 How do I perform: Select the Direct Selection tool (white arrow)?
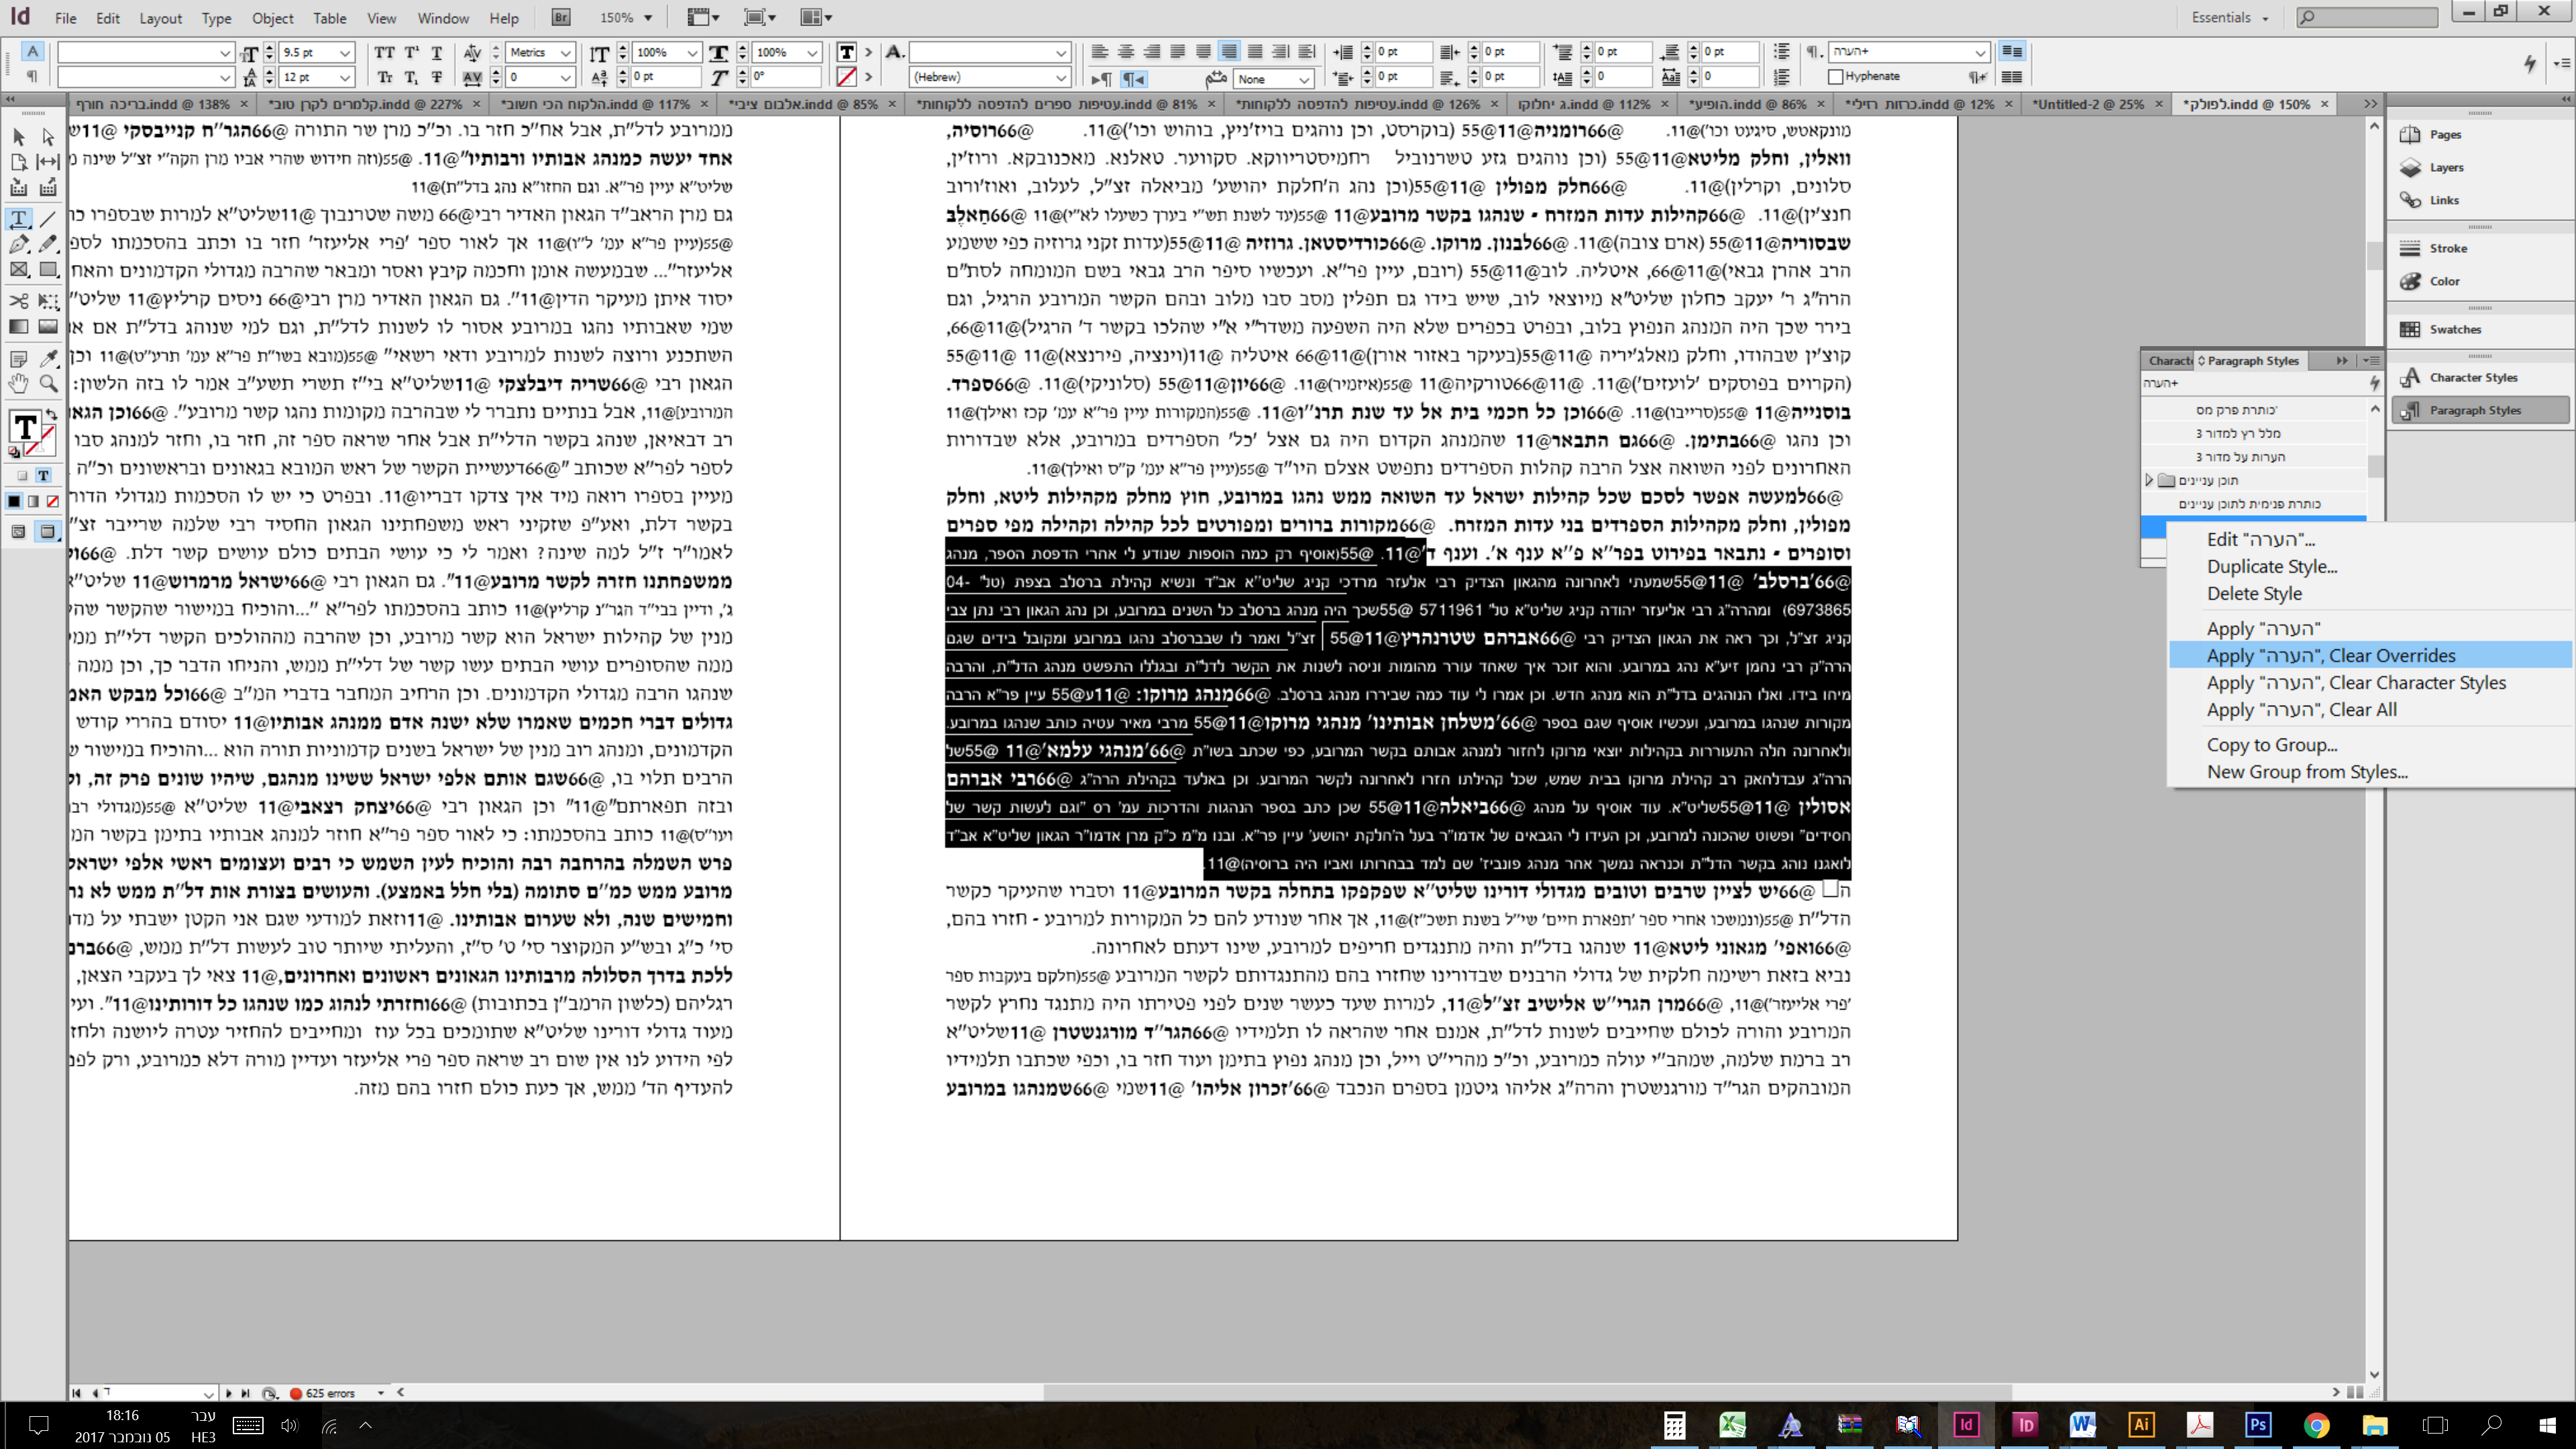(48, 136)
